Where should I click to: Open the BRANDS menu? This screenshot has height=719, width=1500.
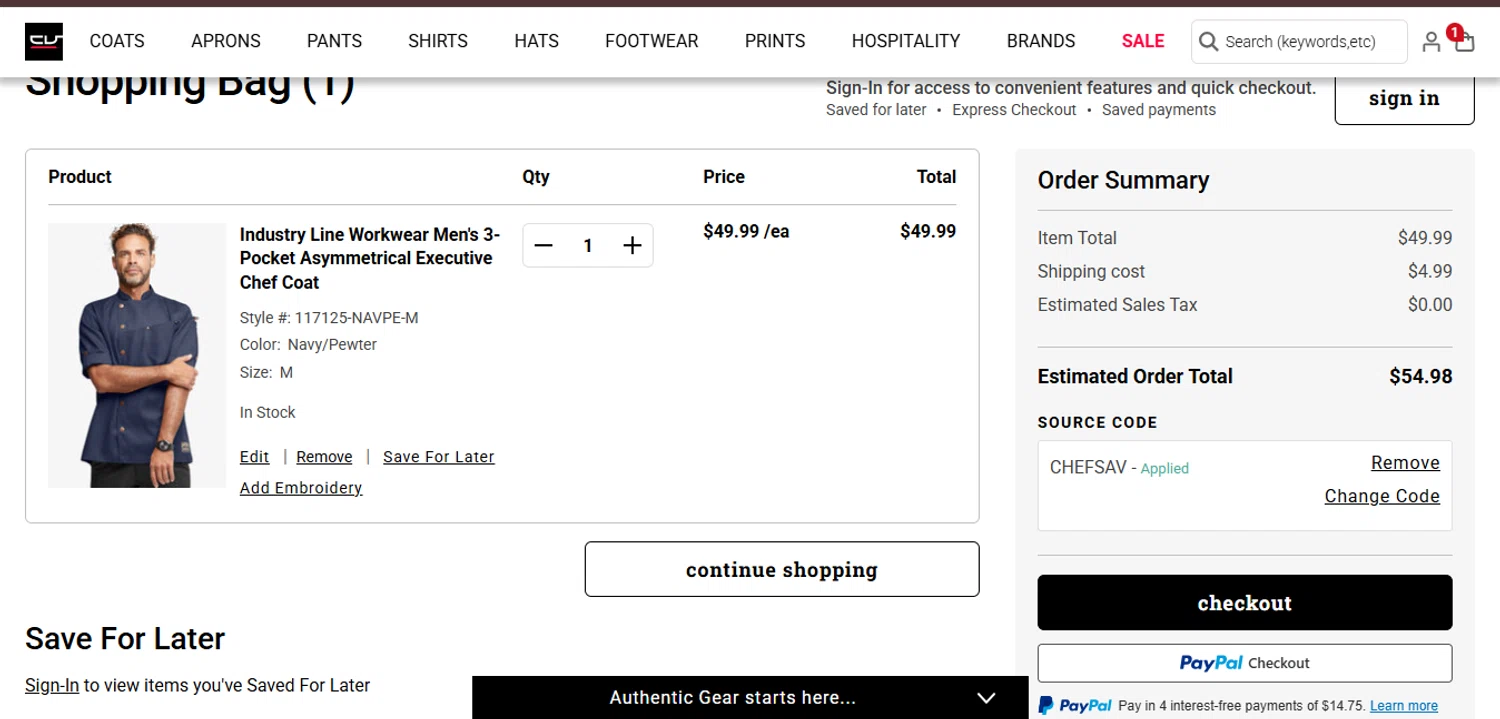click(x=1041, y=41)
